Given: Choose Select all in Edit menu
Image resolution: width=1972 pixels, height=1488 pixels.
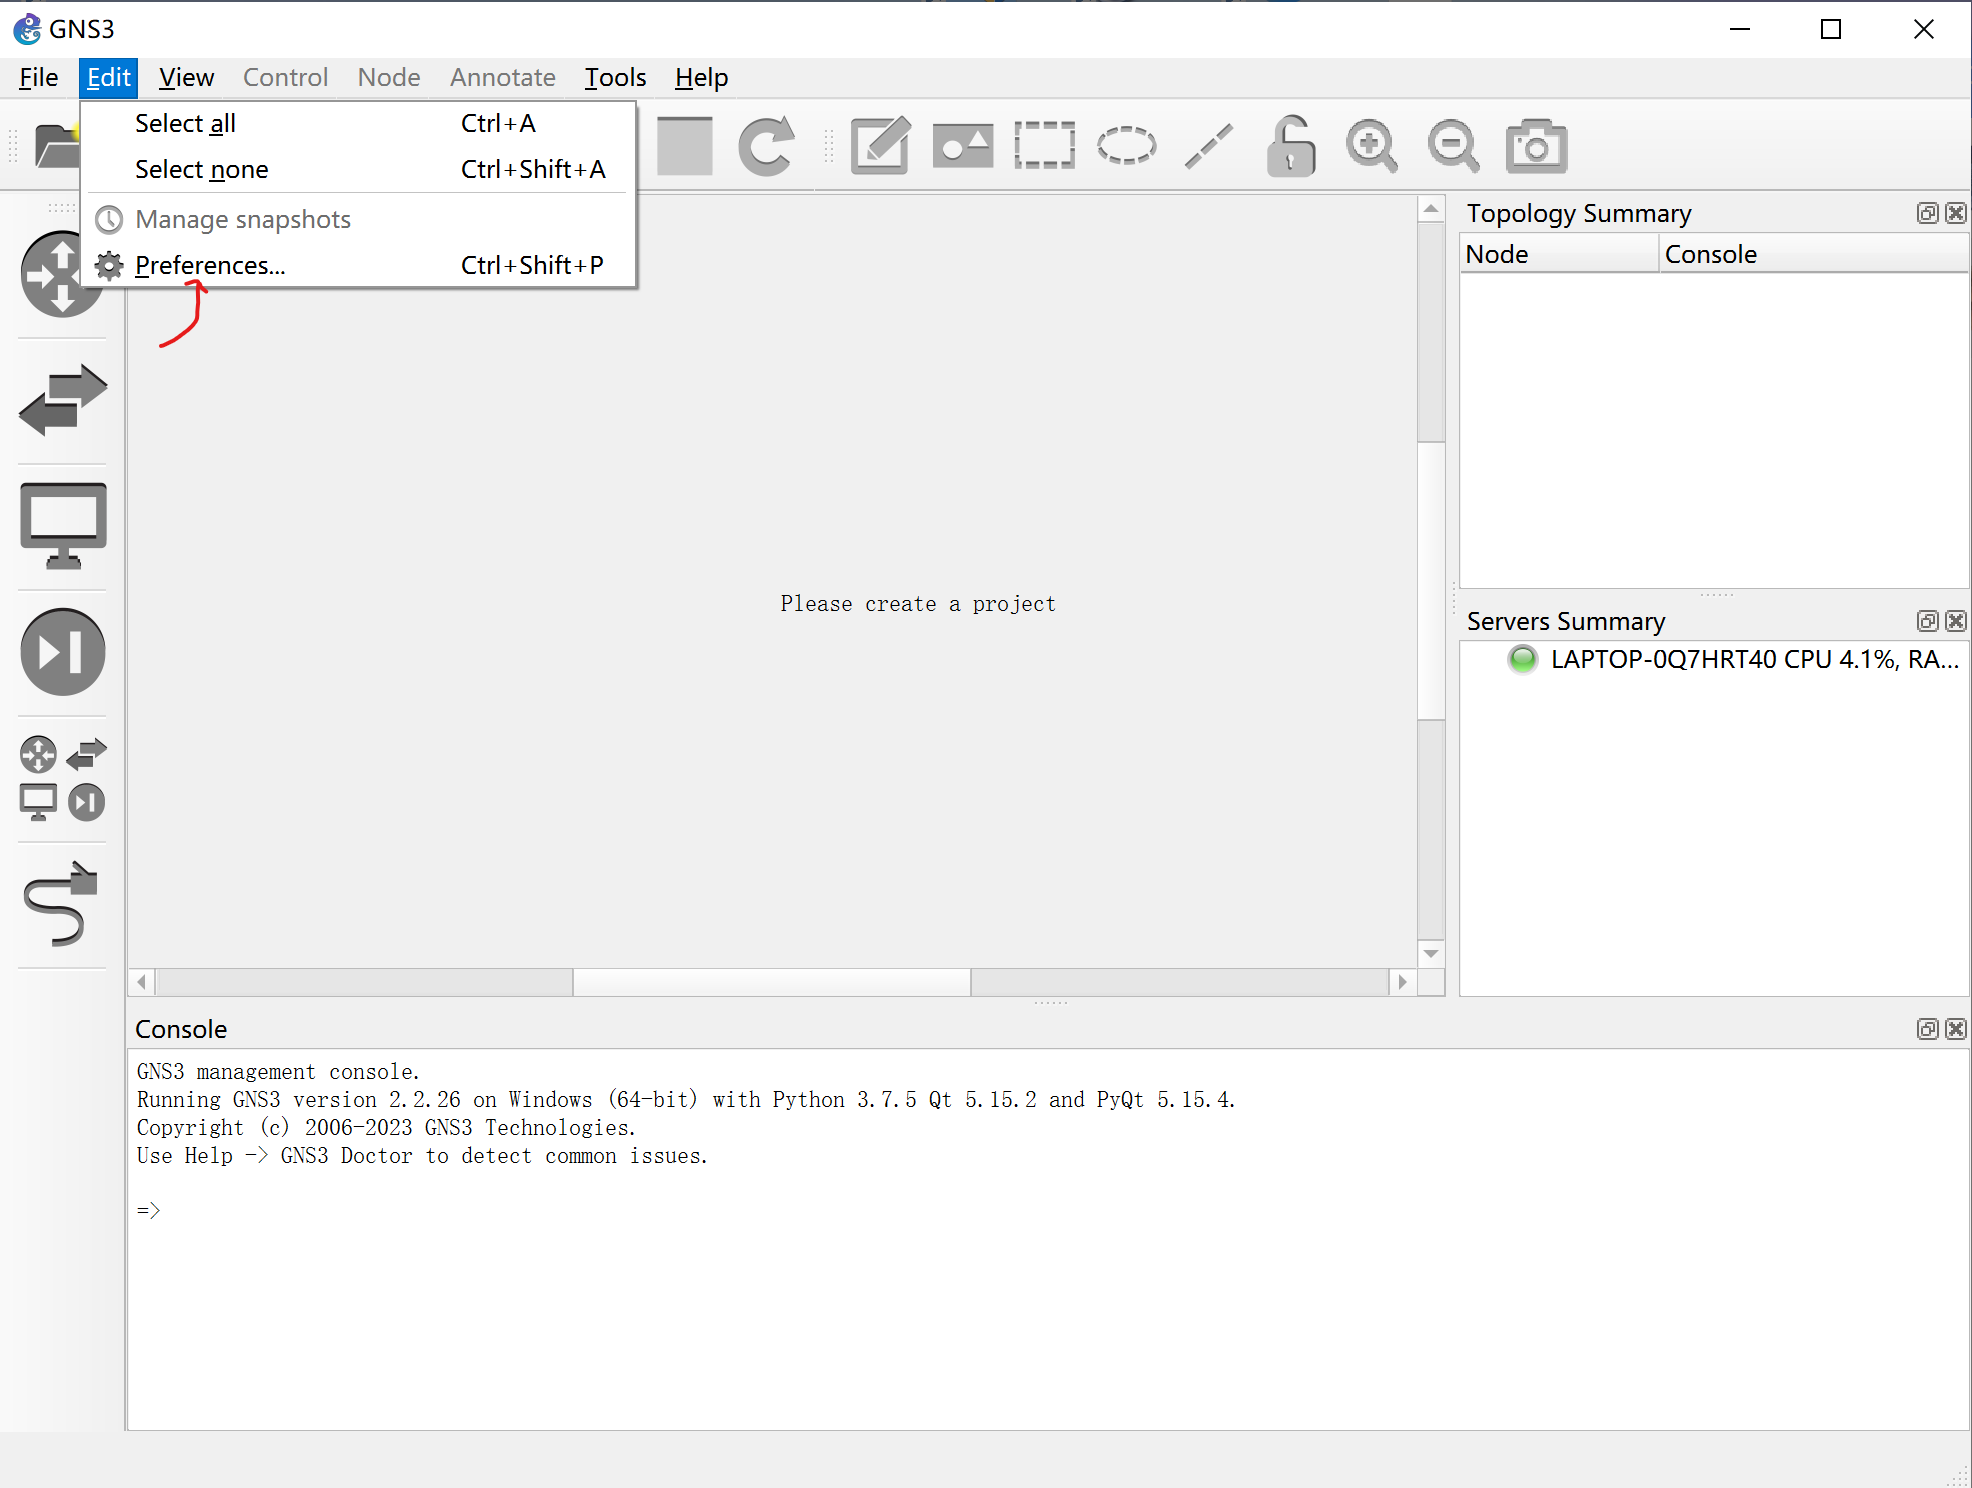Looking at the screenshot, I should [358, 123].
